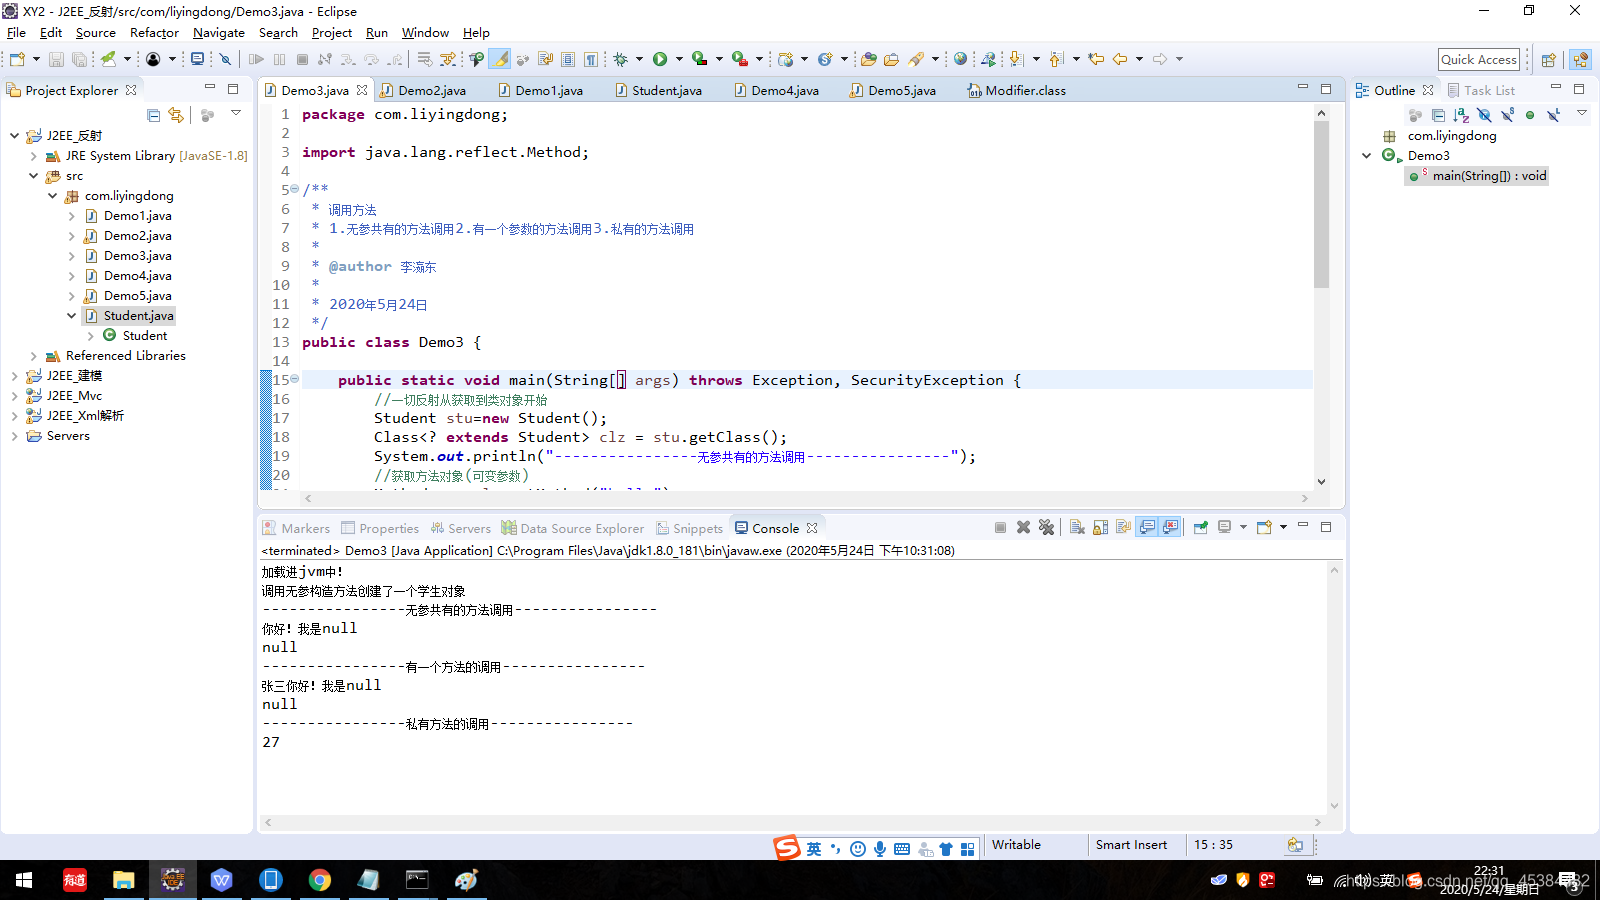Click the Back navigation arrow

(x=1120, y=59)
